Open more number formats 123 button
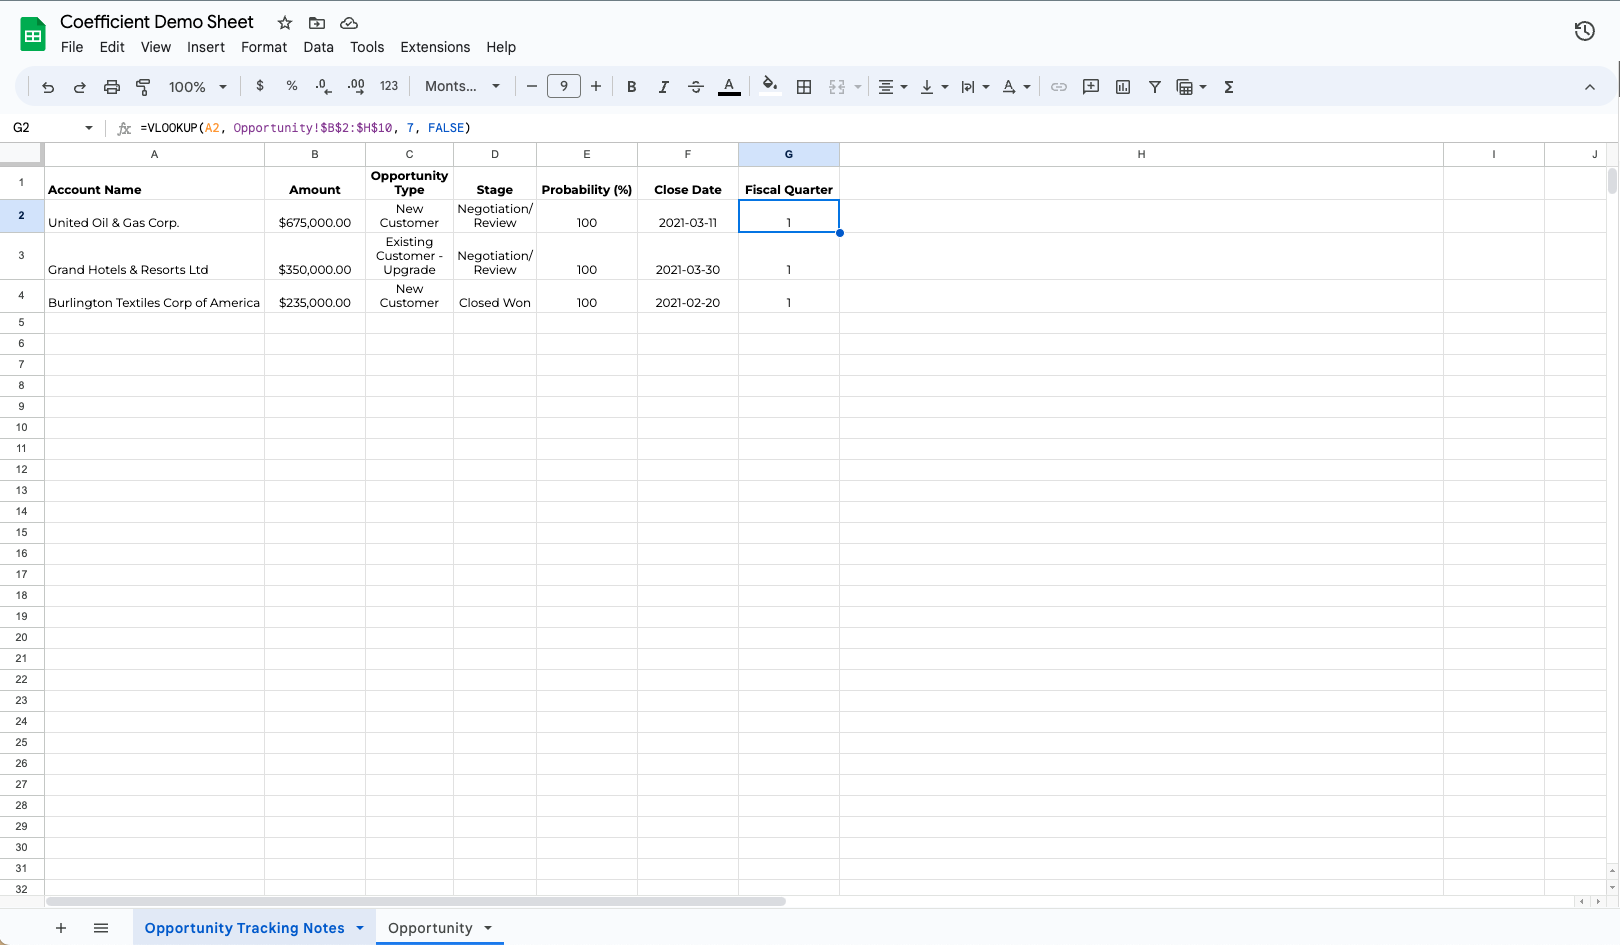Viewport: 1620px width, 945px height. (x=389, y=86)
